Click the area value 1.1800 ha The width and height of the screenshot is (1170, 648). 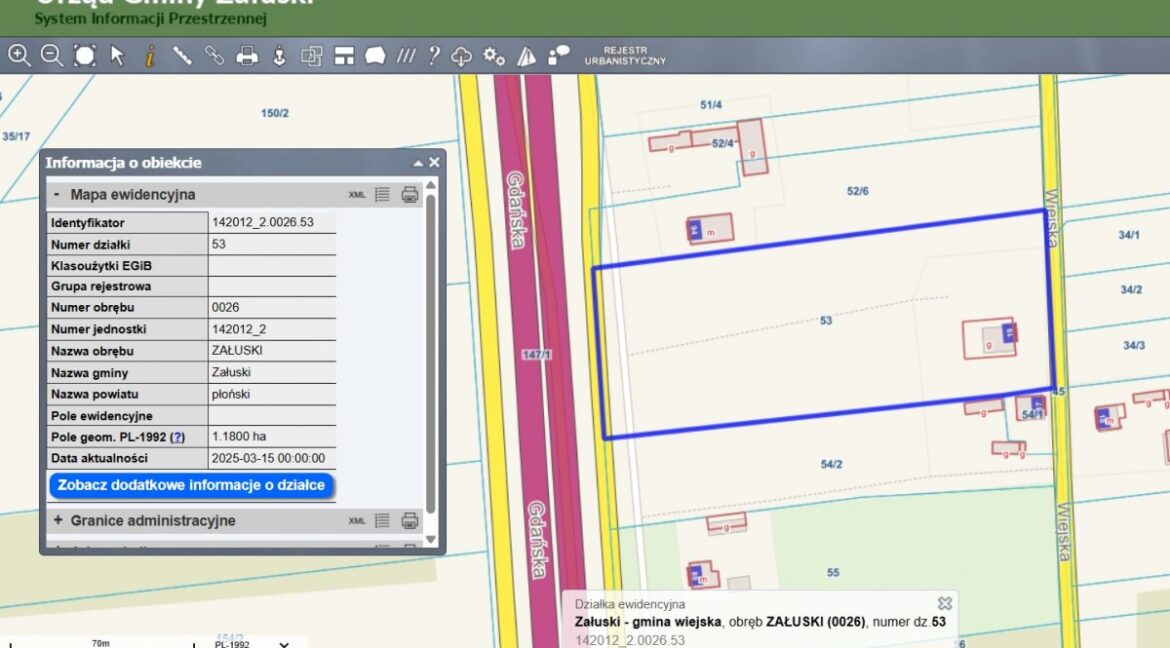239,436
